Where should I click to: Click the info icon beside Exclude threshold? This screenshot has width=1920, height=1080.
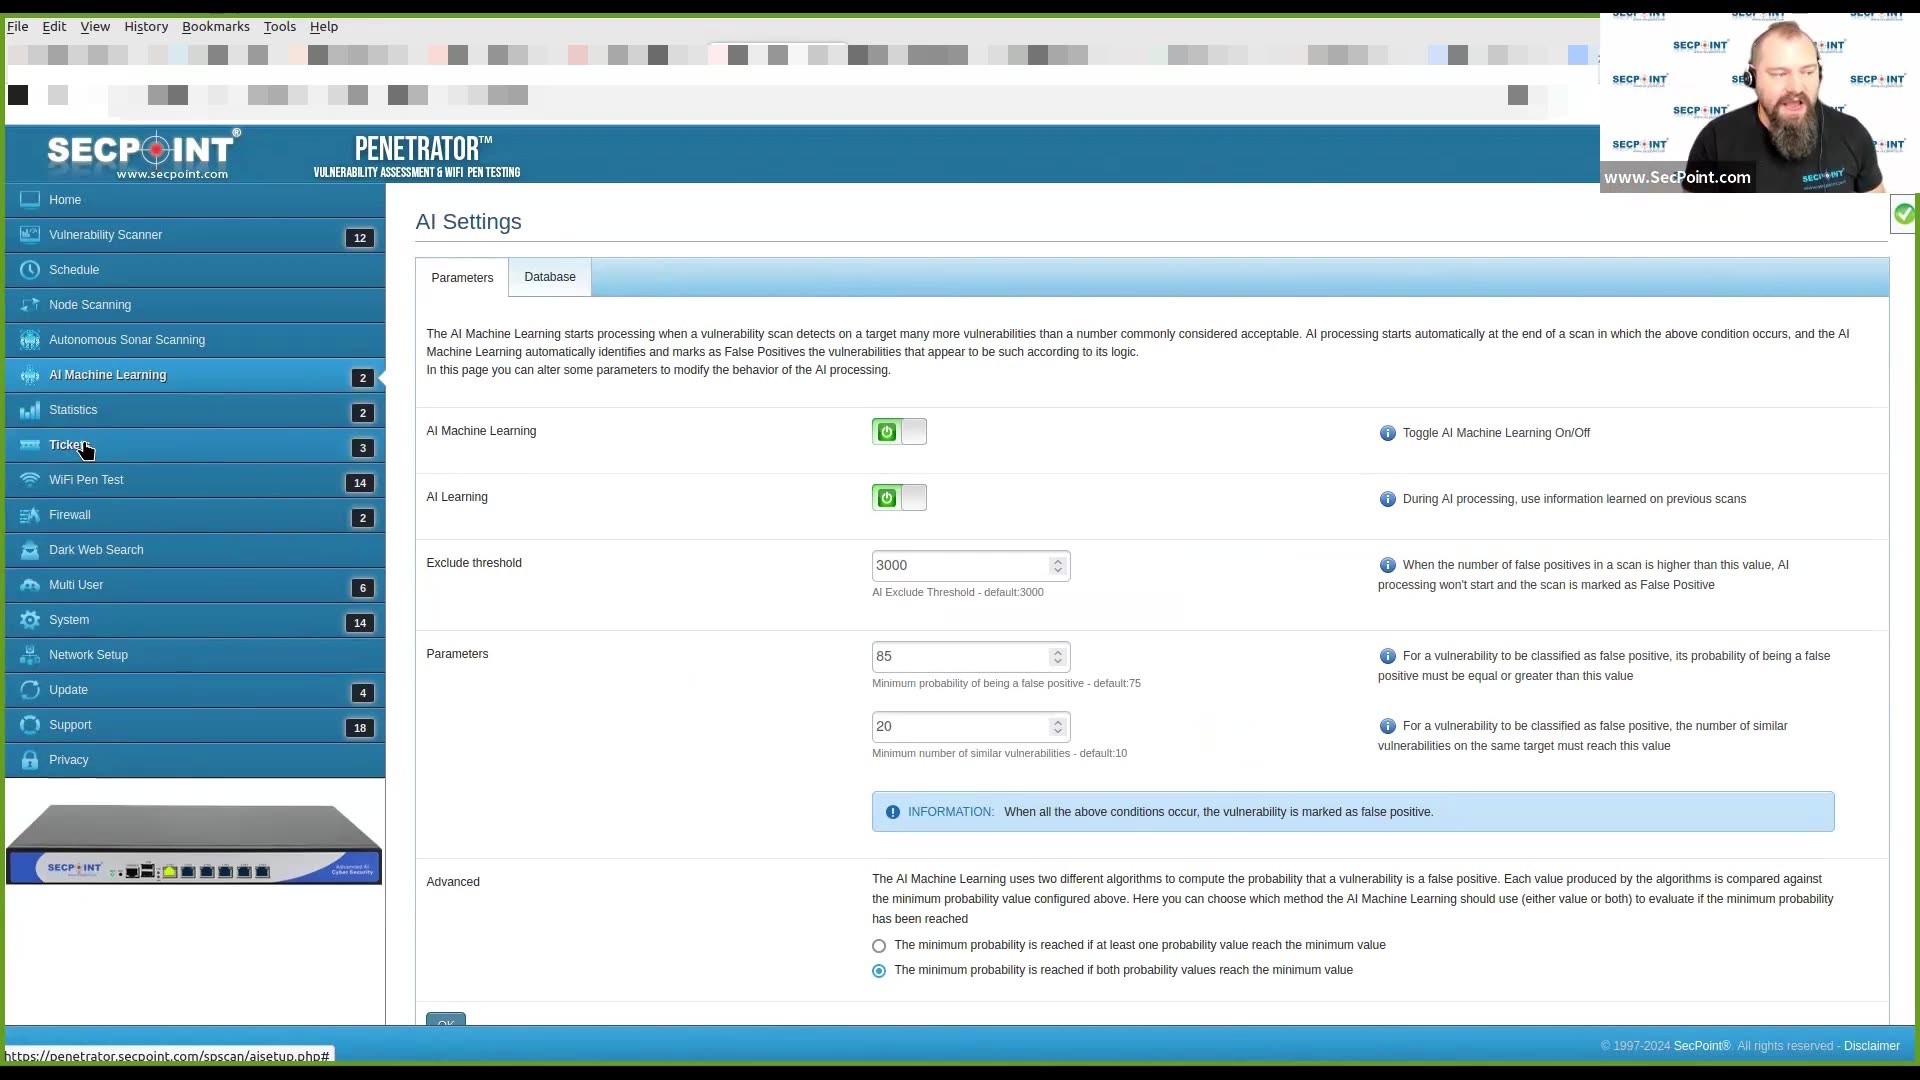click(x=1388, y=565)
